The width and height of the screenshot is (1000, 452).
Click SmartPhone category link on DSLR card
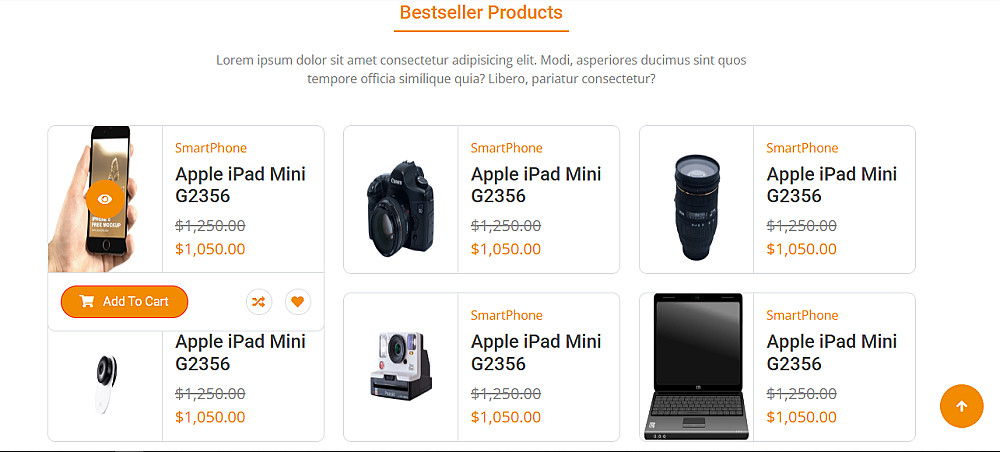tap(506, 148)
